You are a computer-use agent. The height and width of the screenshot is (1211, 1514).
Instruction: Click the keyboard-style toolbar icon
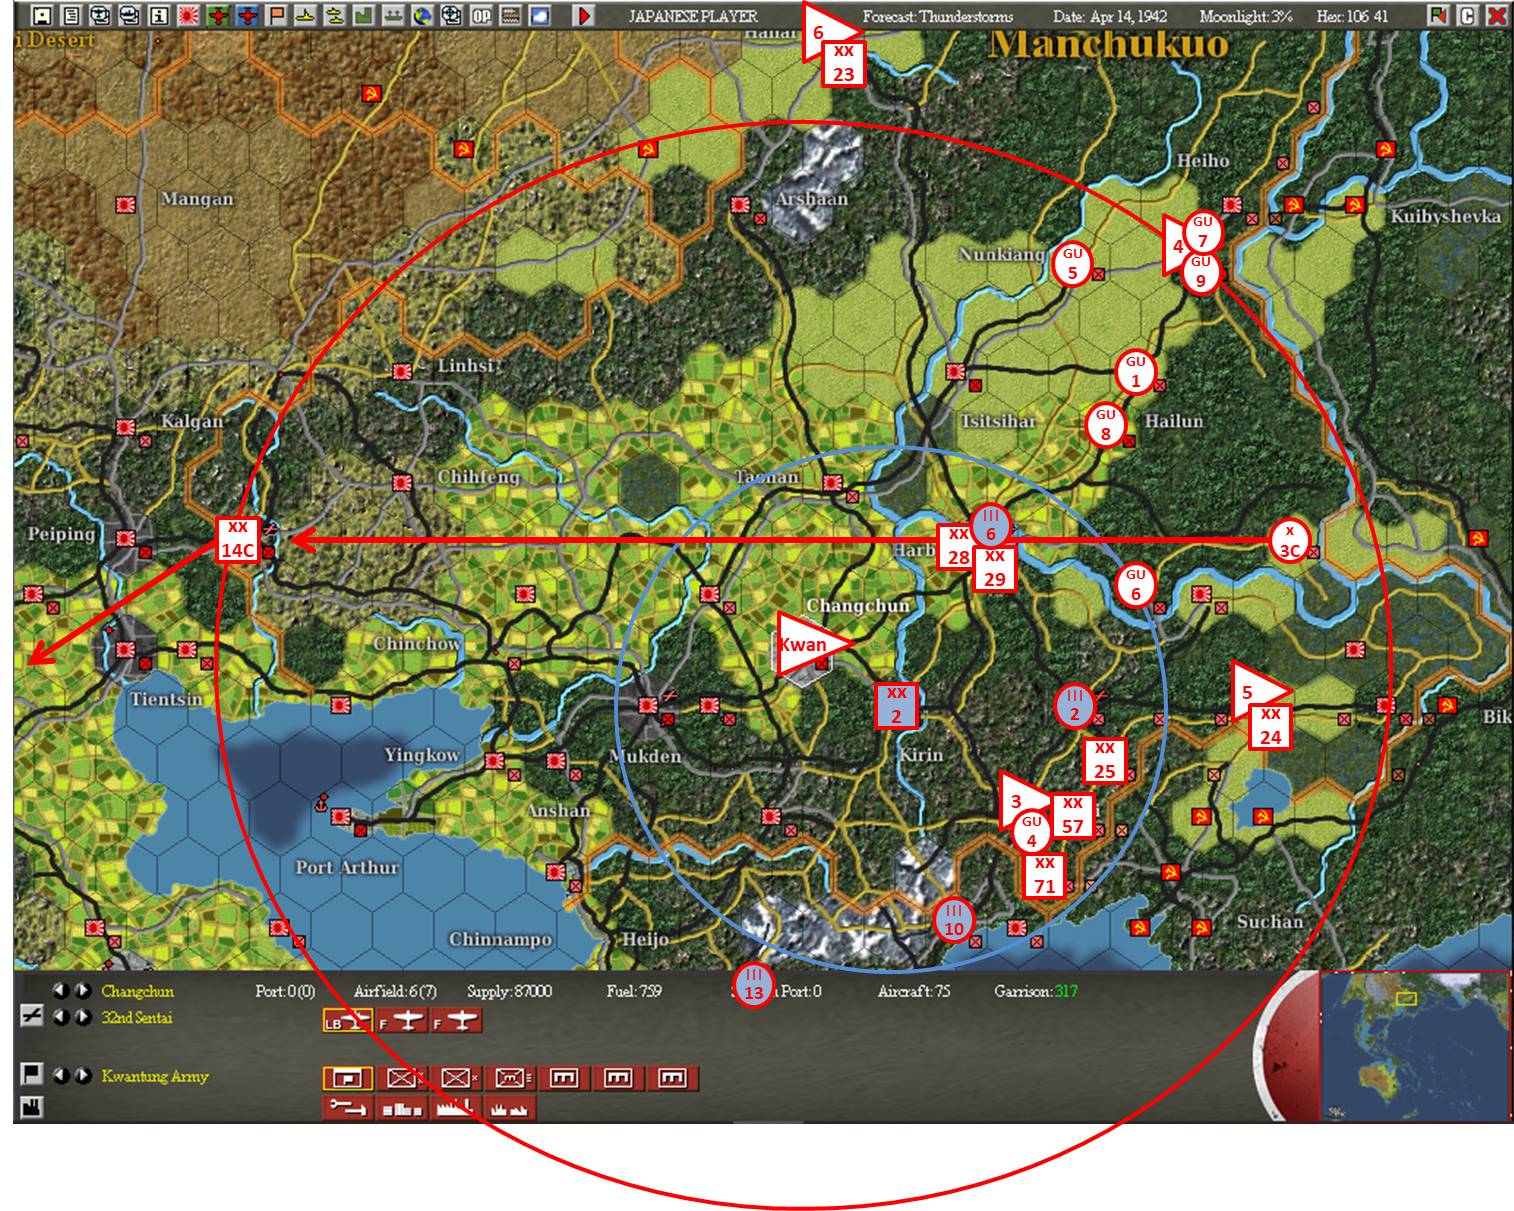511,15
